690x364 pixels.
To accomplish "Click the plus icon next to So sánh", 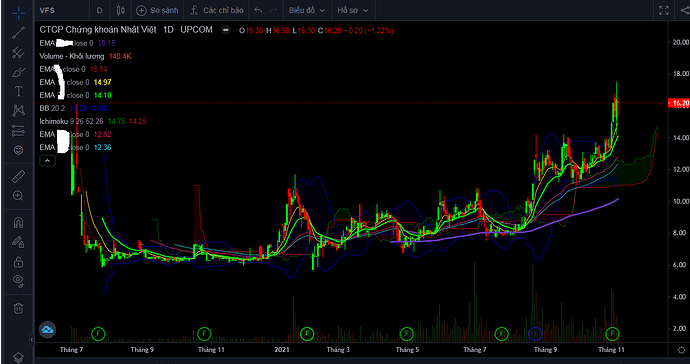I will point(141,10).
